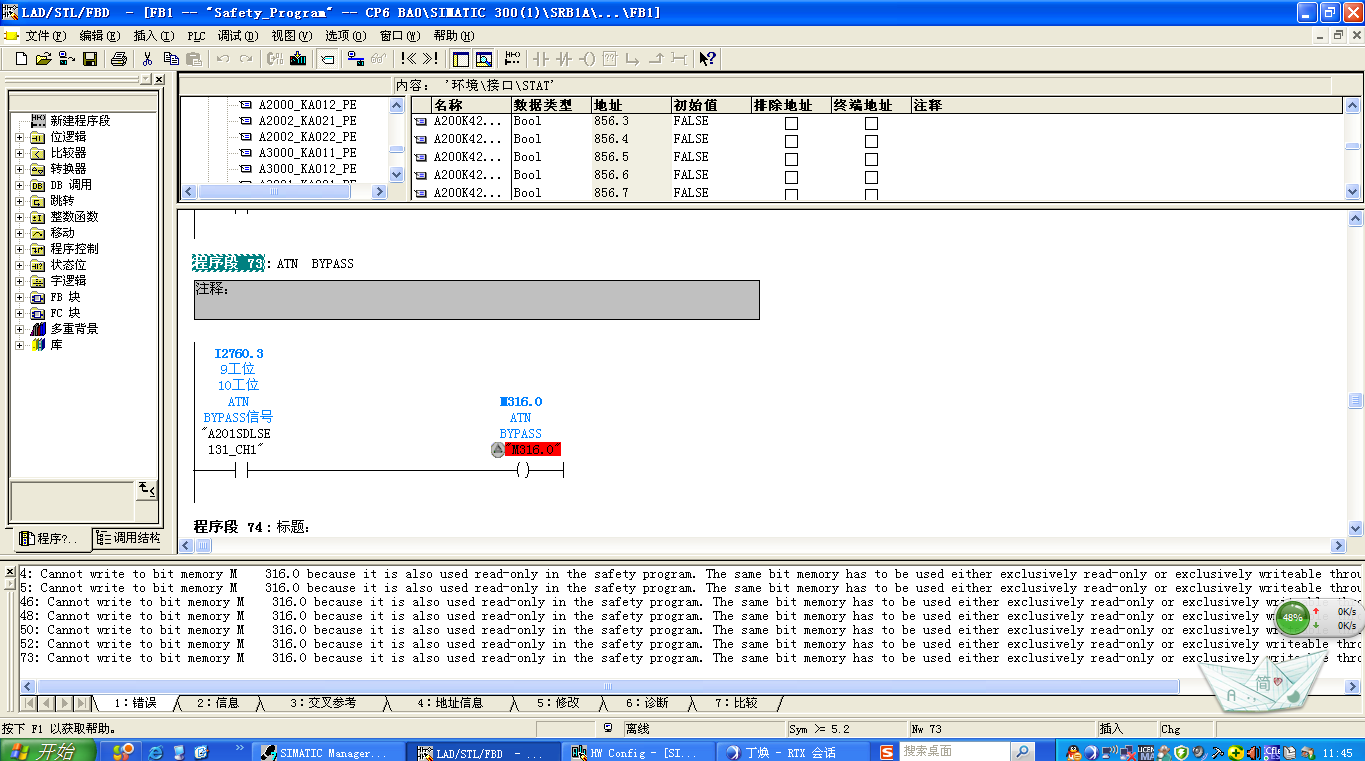
Task: Close the program elements panel
Action: click(x=158, y=79)
